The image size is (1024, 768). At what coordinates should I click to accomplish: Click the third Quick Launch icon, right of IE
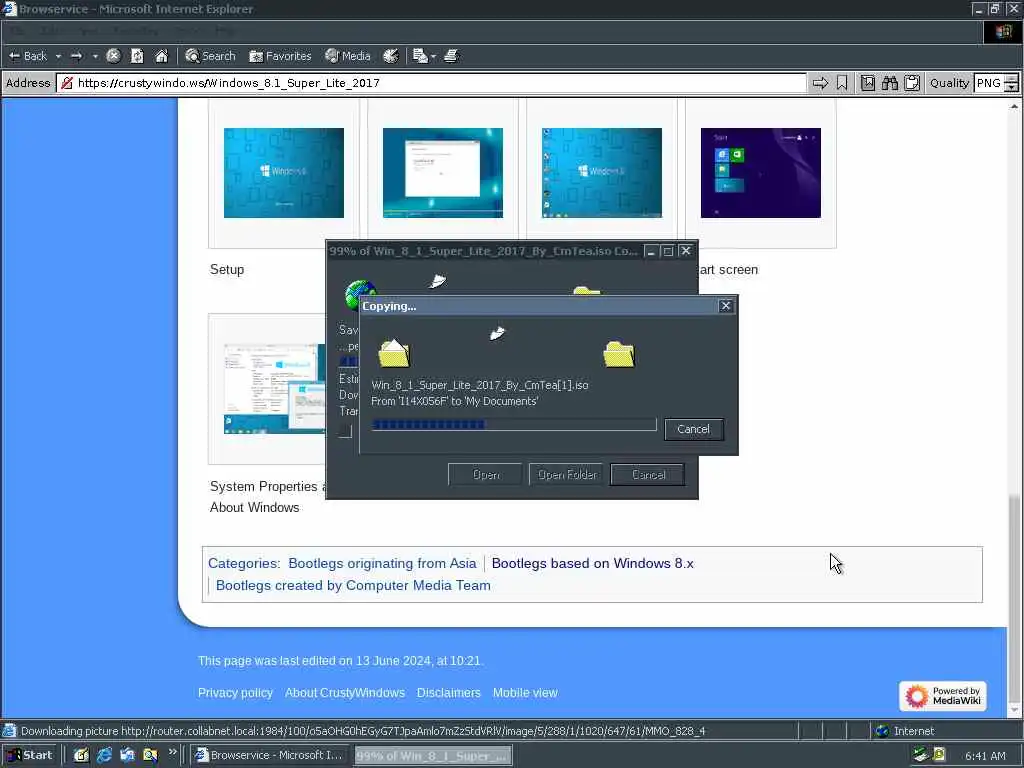click(127, 756)
